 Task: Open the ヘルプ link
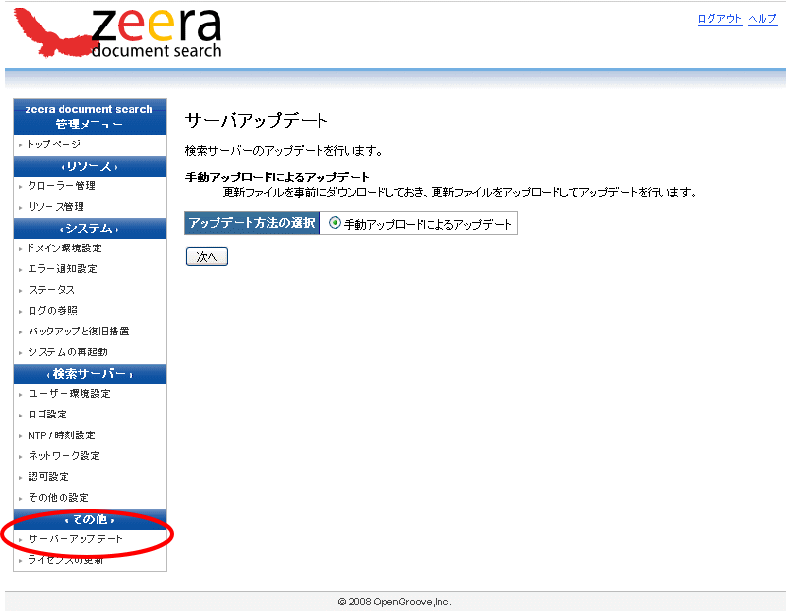click(762, 19)
